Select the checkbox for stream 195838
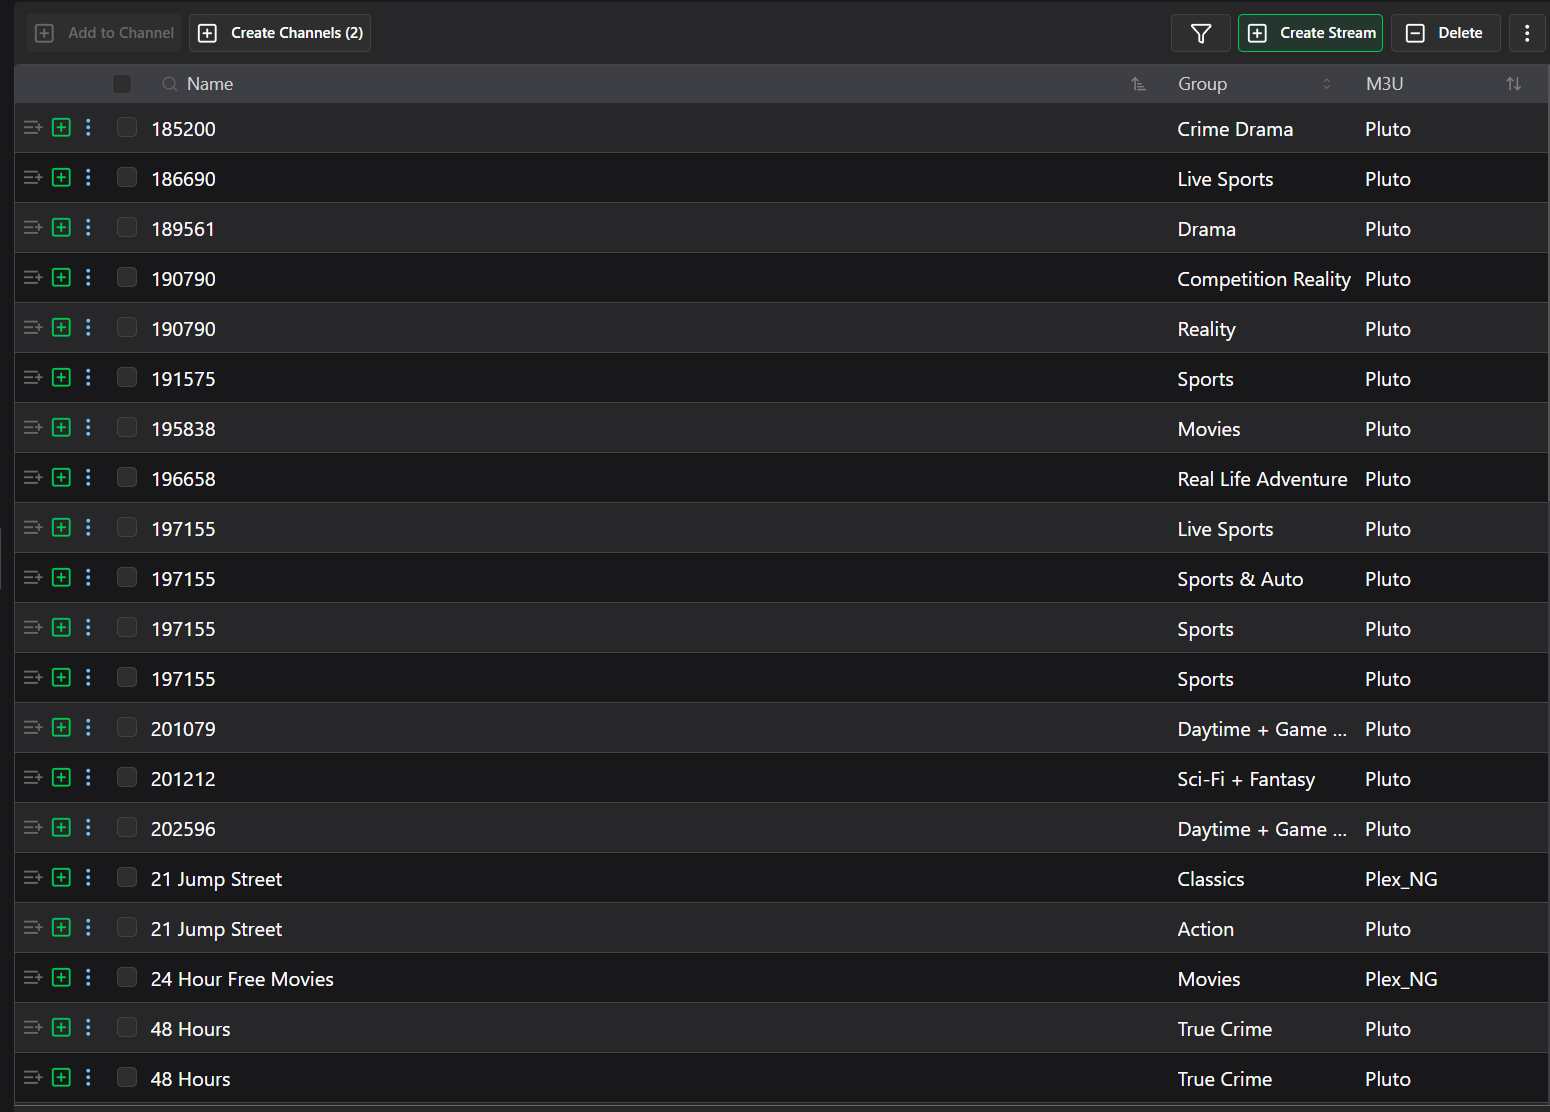Screen dimensions: 1550x1112 coord(127,428)
